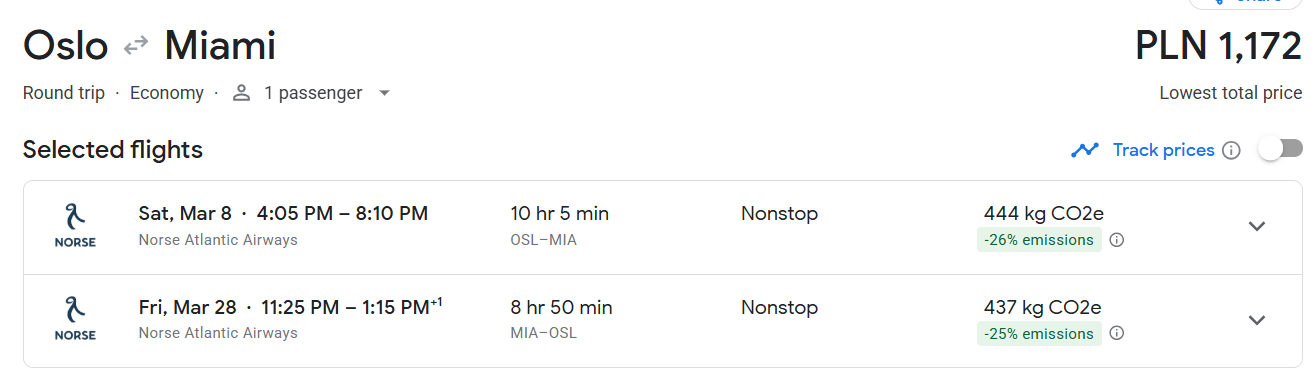The image size is (1316, 372).
Task: Click the Norse logo on the Mar 28 flight
Action: pyautogui.click(x=75, y=320)
